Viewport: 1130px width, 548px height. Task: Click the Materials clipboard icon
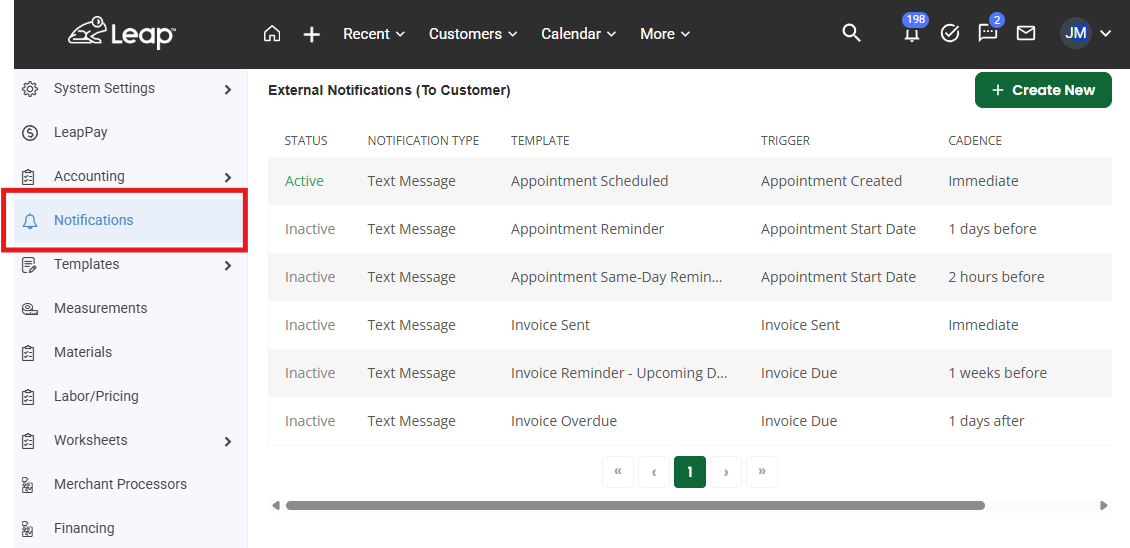coord(29,353)
